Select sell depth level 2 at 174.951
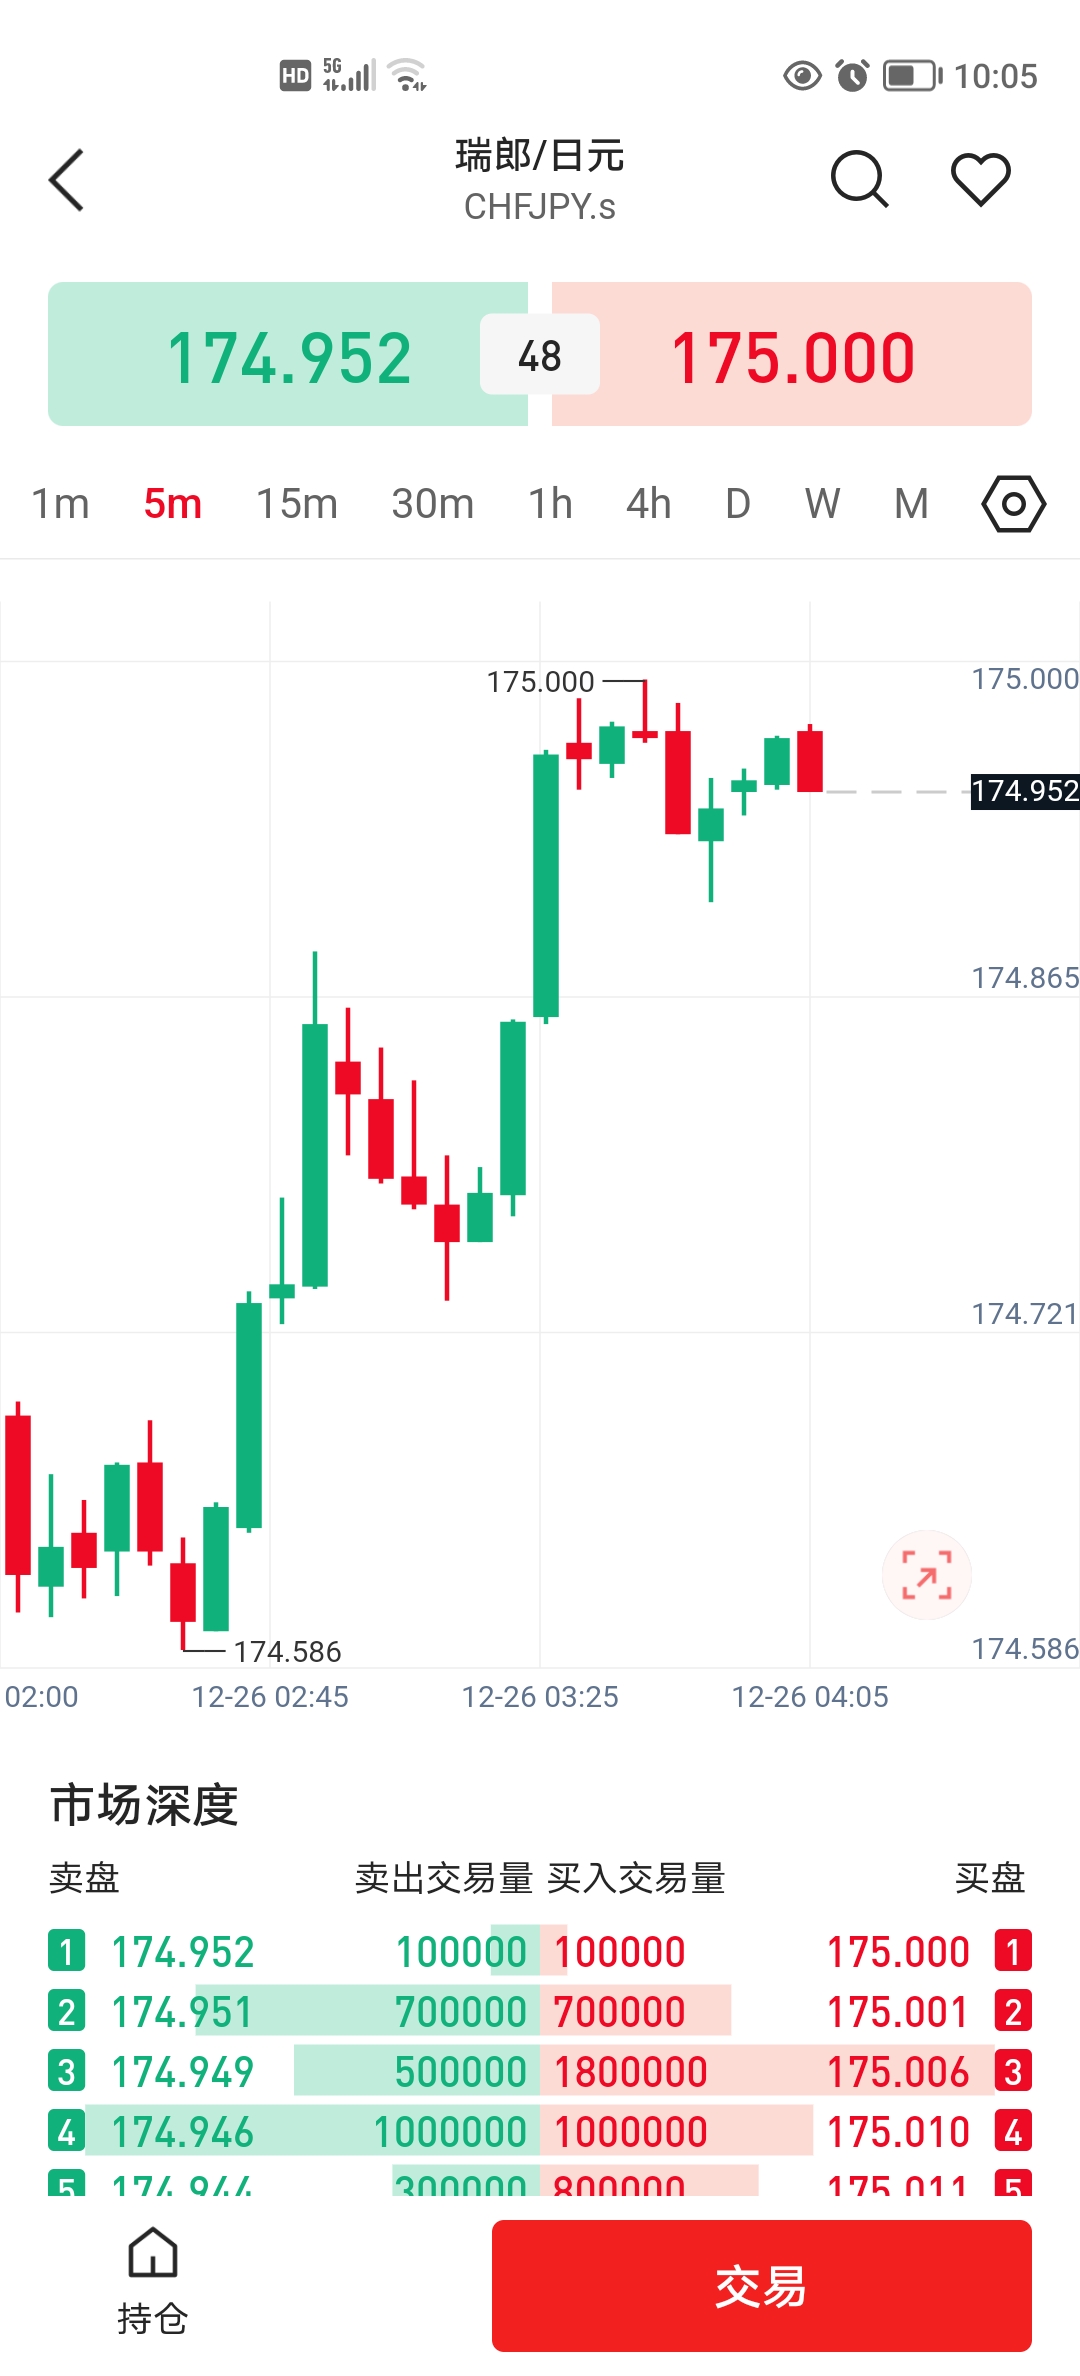This screenshot has height=2376, width=1080. point(182,2012)
